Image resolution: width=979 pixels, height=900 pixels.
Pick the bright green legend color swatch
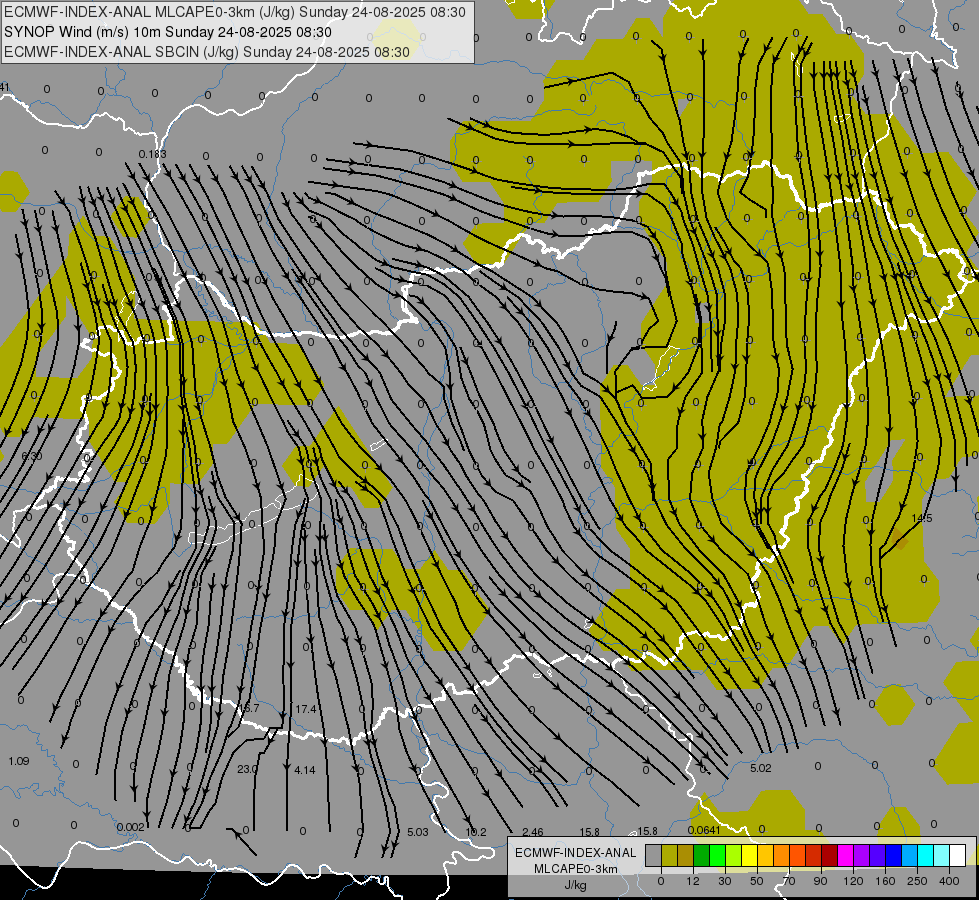(718, 855)
